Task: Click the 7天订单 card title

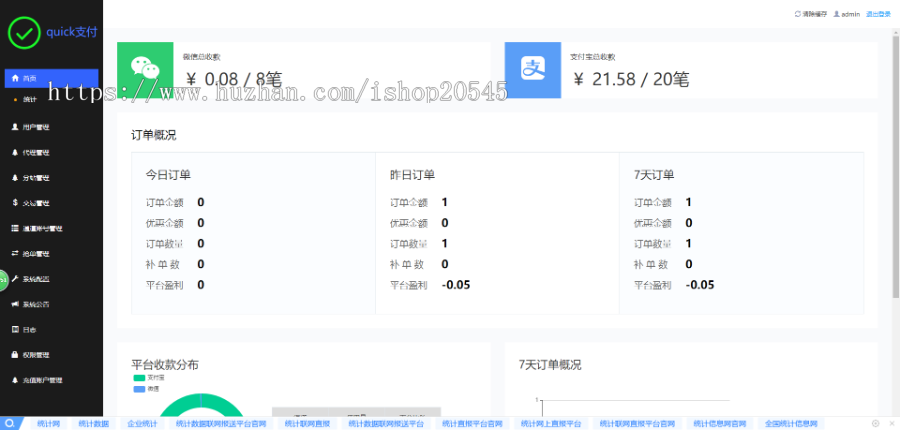Action: tap(654, 175)
